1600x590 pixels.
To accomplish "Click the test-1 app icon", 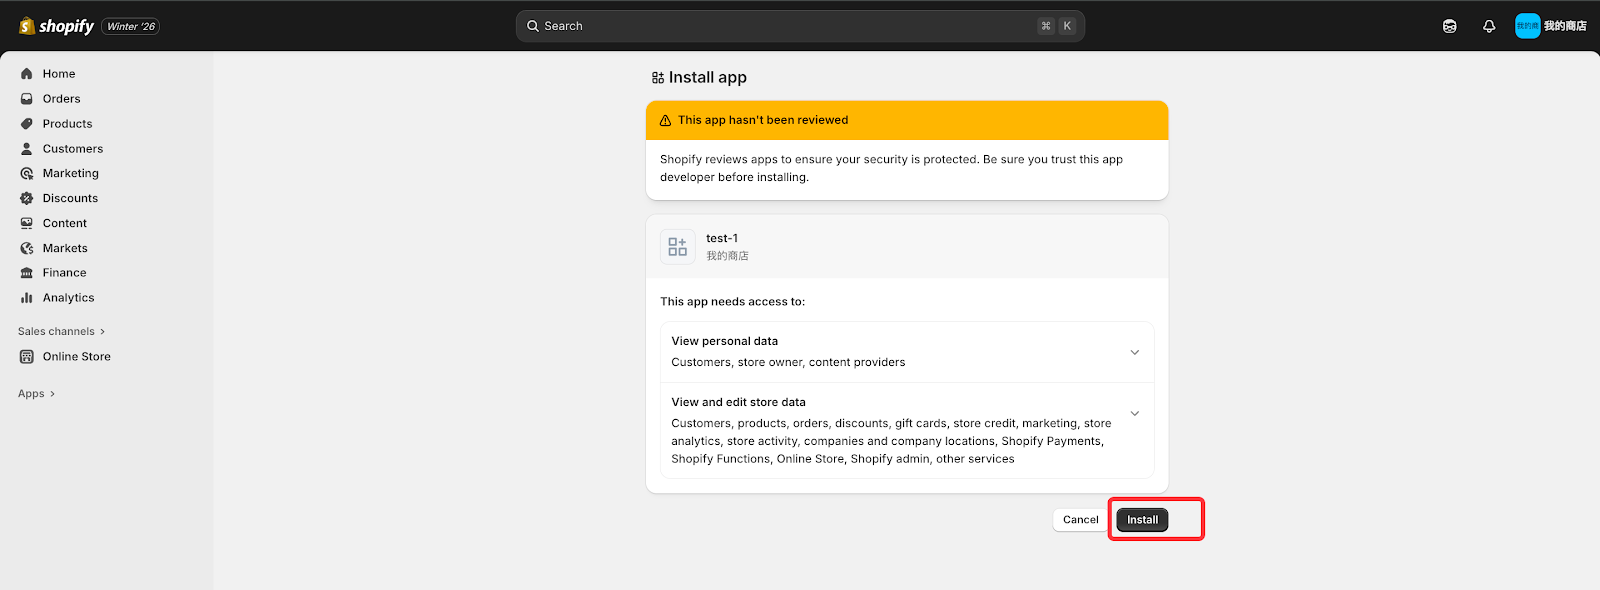I will (x=678, y=247).
